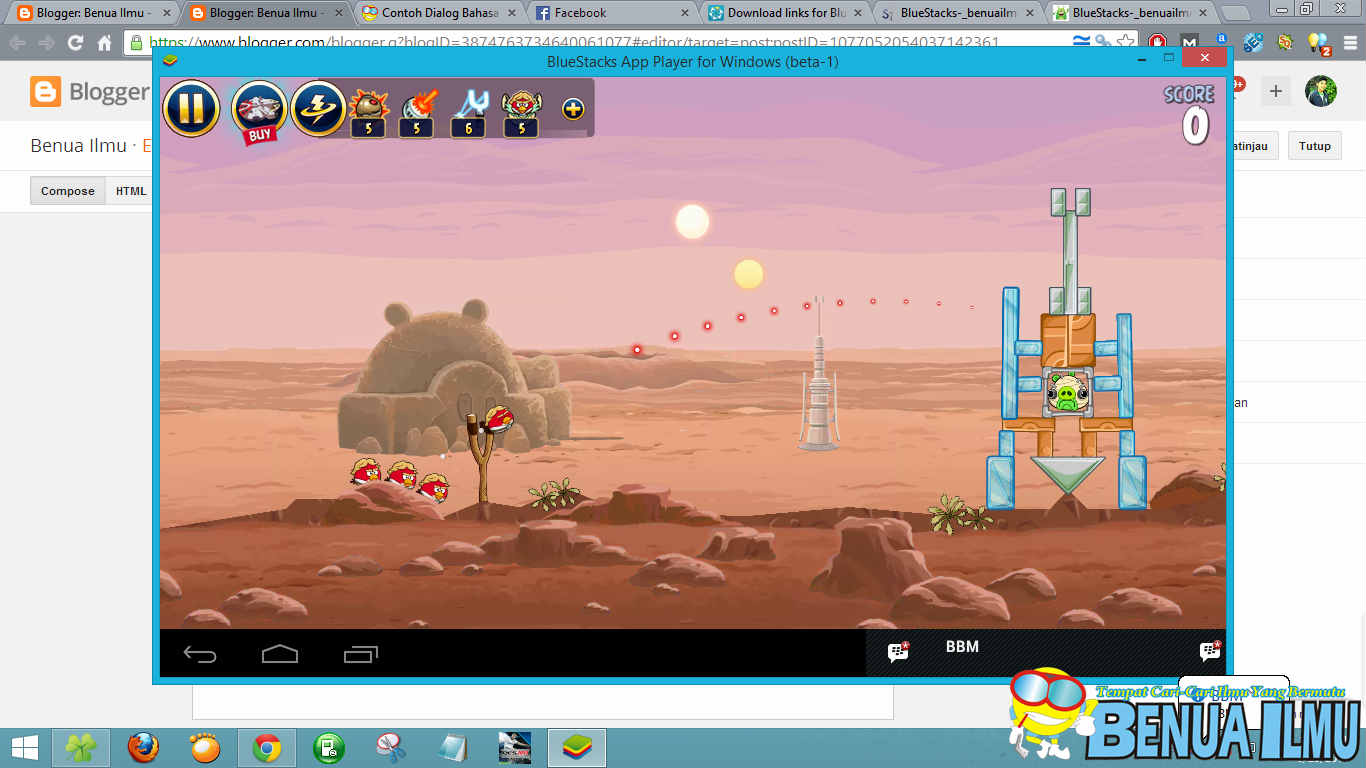The image size is (1366, 768).
Task: Click lightbulb extension icon with badge 2
Action: coord(1318,43)
